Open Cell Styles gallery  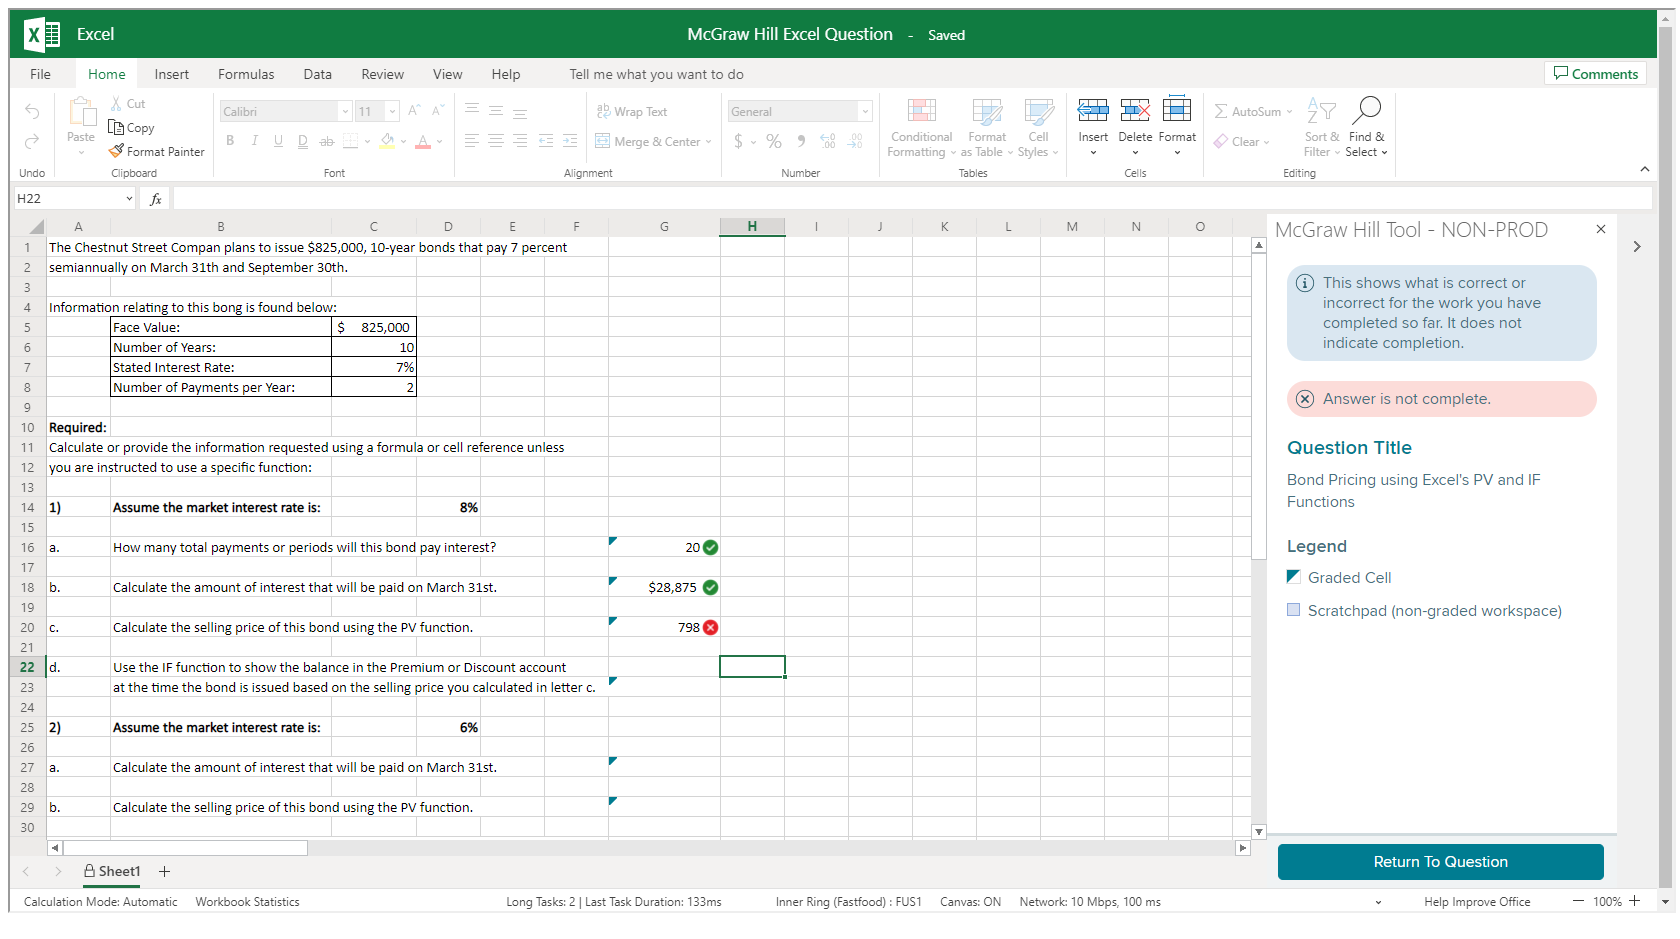click(x=1038, y=127)
